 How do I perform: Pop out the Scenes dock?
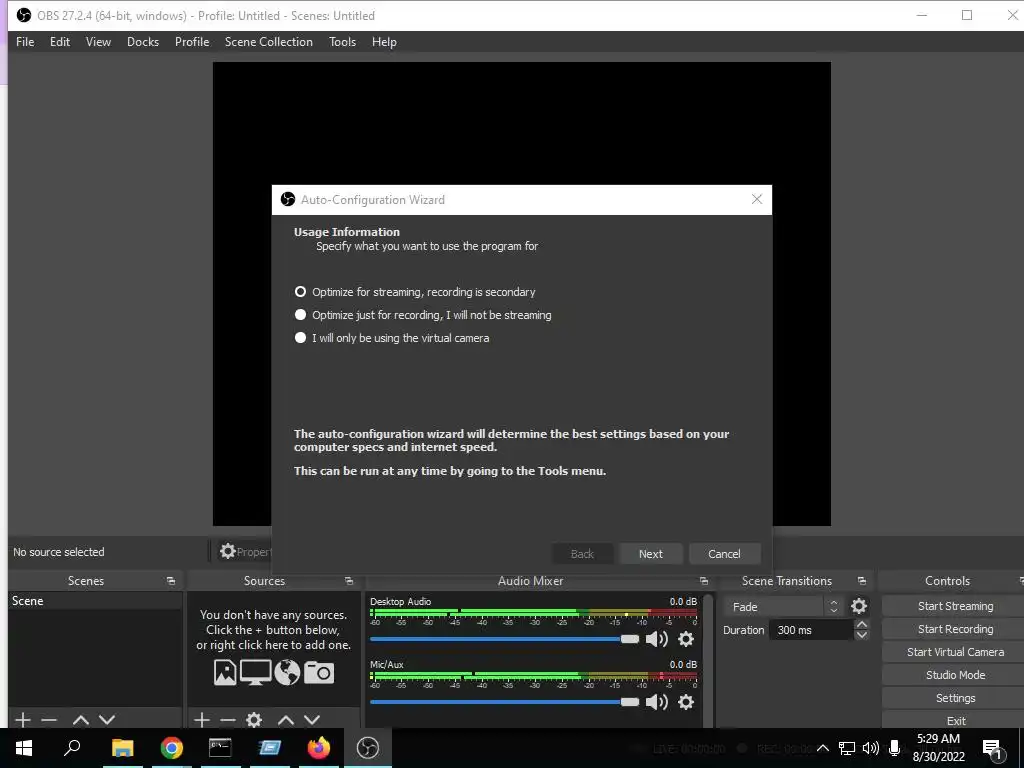click(171, 581)
